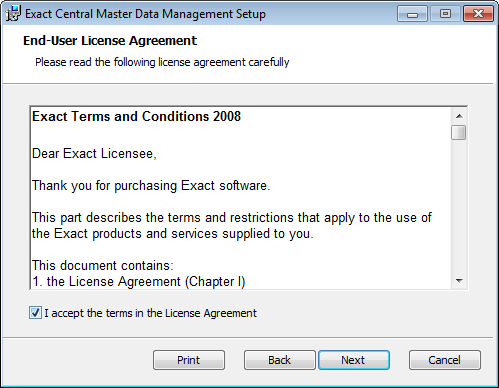Click the 'Exact Terms and Conditions 2008' heading
This screenshot has width=499, height=388.
pos(136,116)
